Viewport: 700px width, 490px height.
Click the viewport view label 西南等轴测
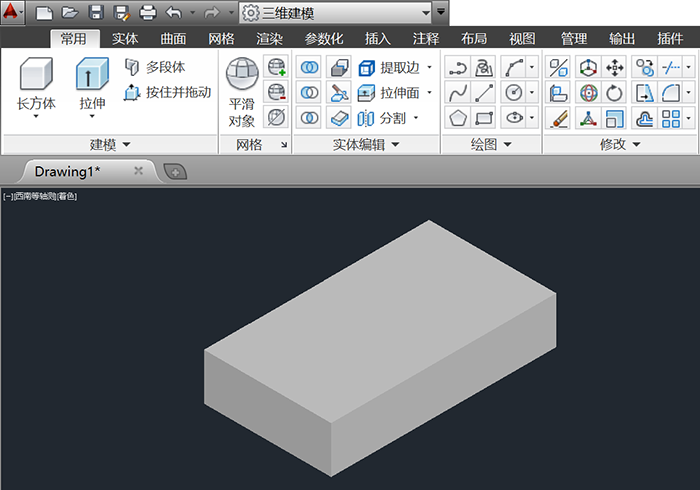35,196
